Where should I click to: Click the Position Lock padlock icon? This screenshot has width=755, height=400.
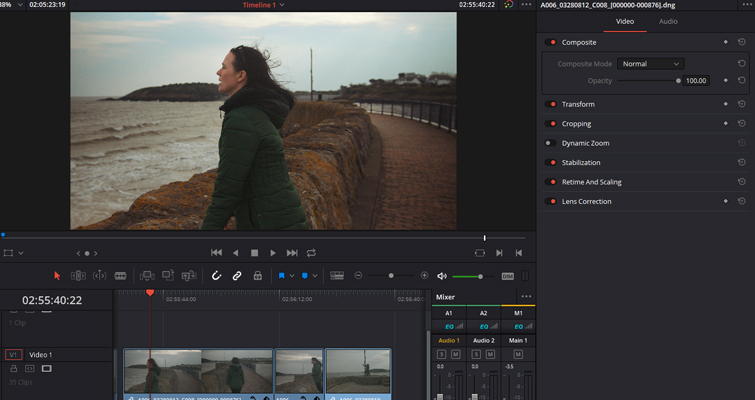(x=257, y=275)
